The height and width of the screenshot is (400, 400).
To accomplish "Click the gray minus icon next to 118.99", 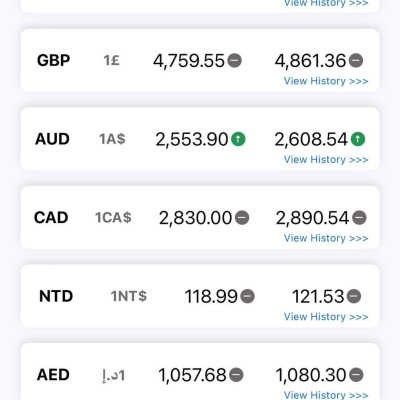I will (x=248, y=296).
